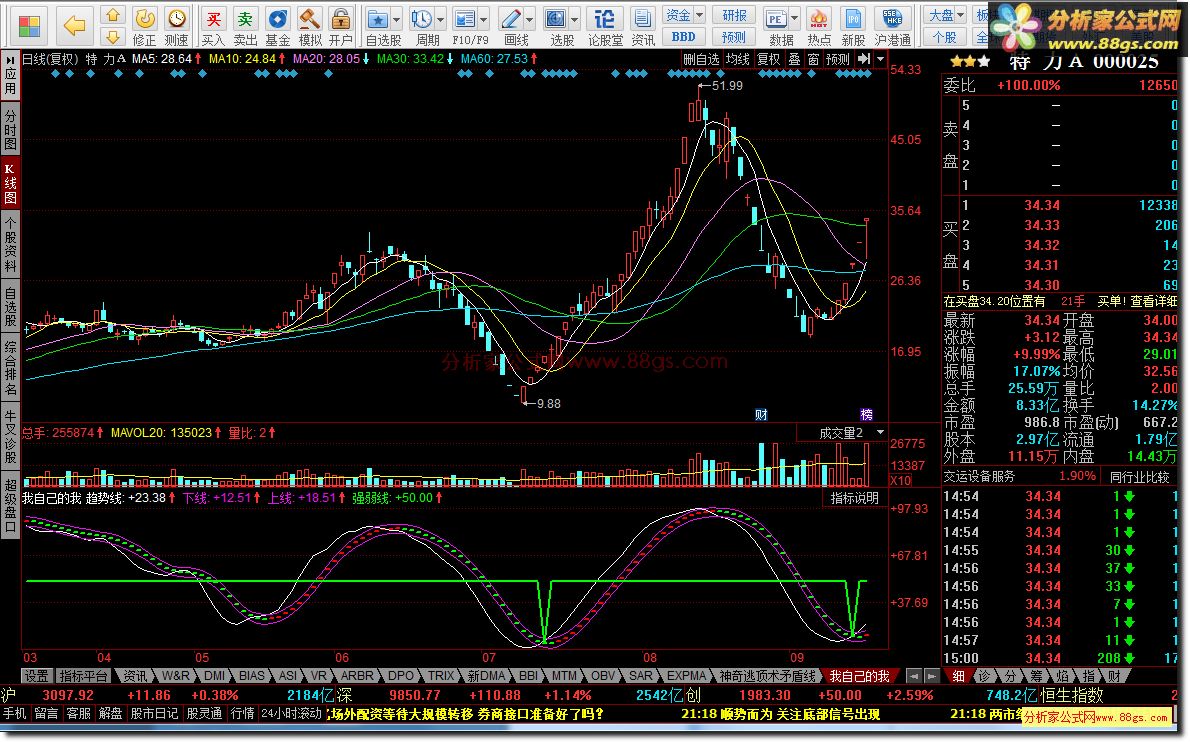Switch to the EXPMA indicator tab

pos(686,675)
